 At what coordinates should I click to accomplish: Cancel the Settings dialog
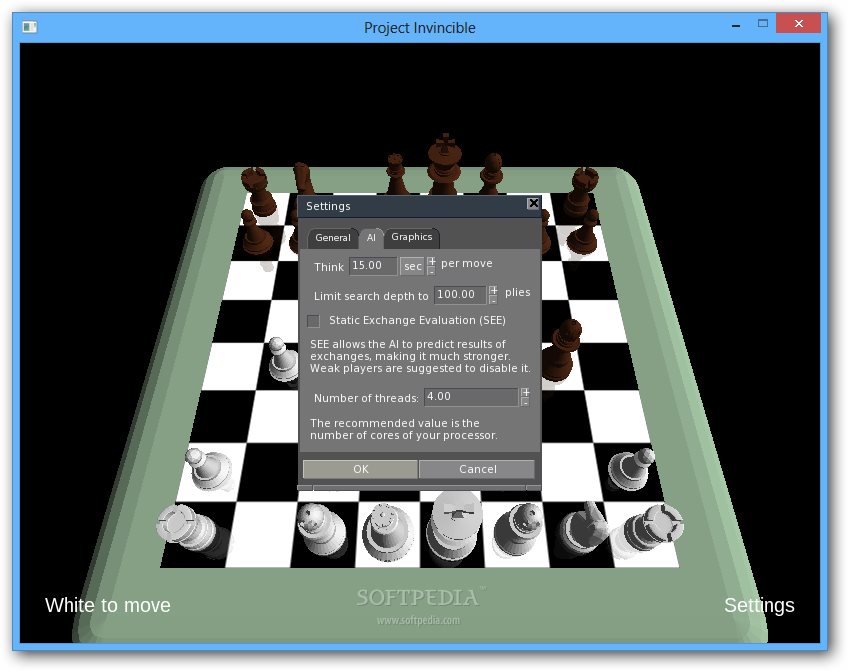[477, 469]
